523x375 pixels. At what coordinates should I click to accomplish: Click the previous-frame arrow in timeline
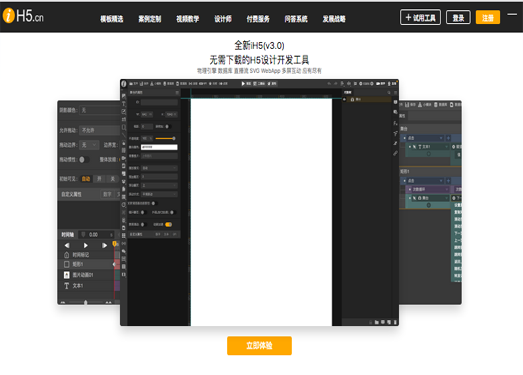67,246
